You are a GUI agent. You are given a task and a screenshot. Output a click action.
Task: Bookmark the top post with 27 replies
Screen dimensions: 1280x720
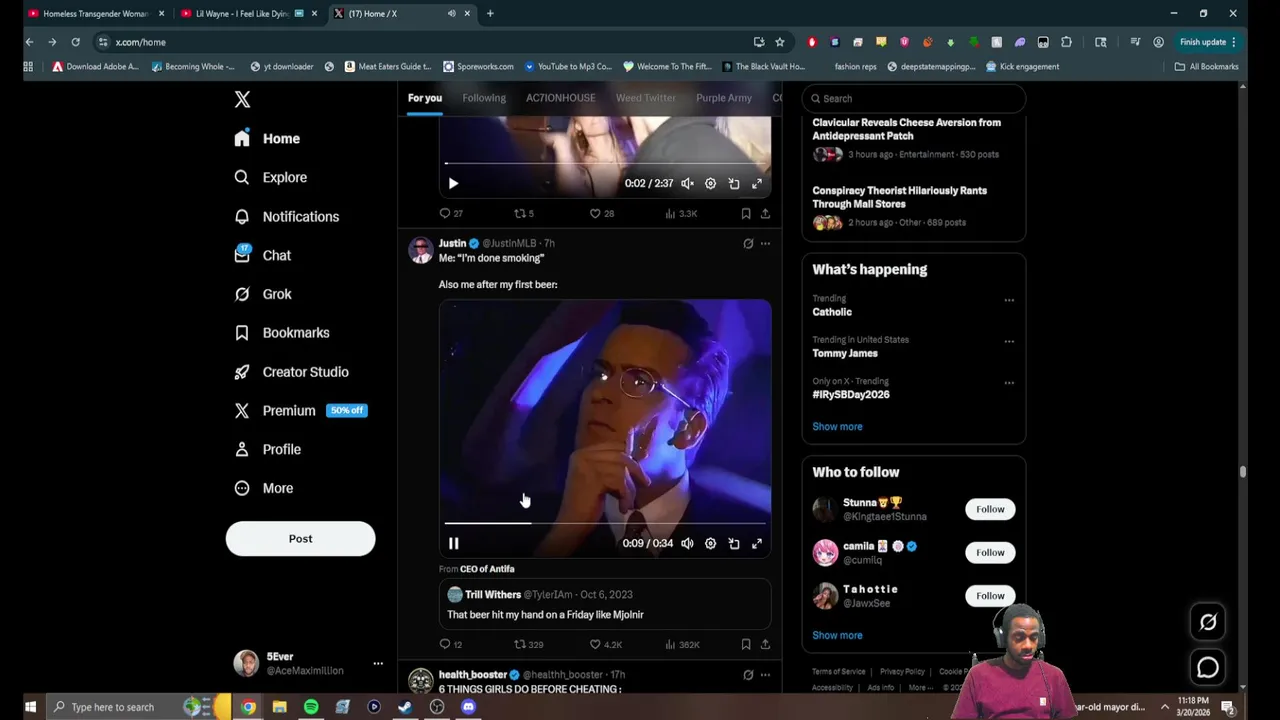[746, 213]
